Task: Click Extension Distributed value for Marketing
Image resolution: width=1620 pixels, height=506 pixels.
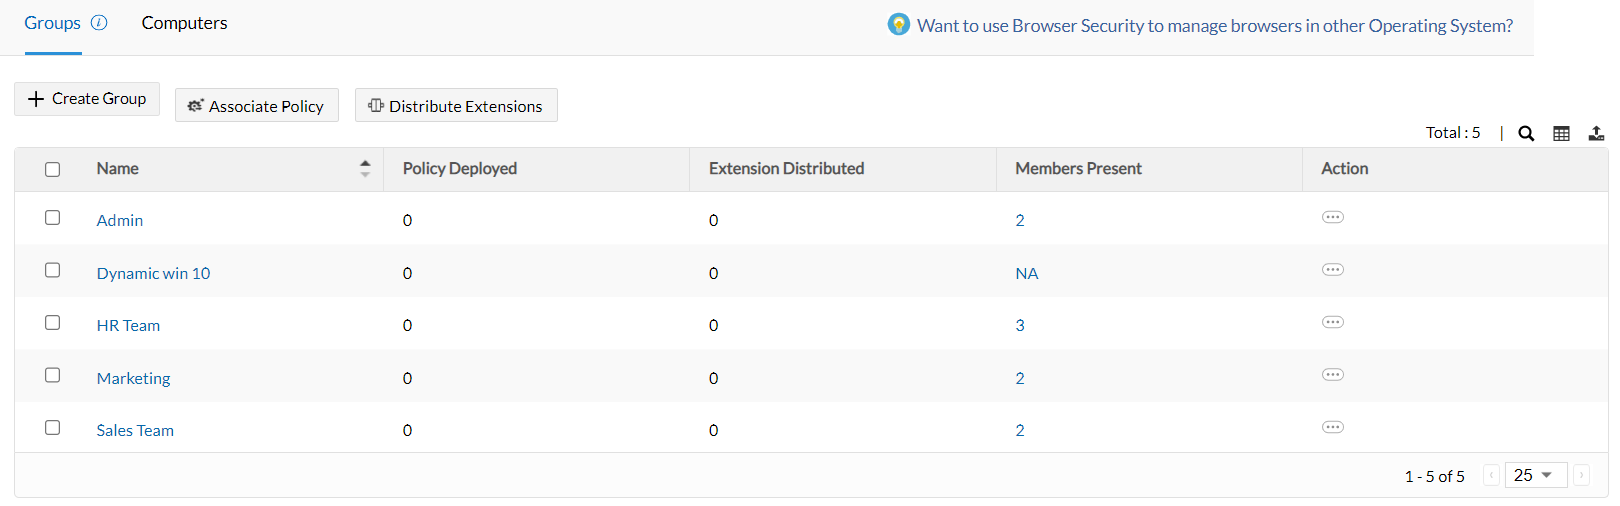Action: 713,378
